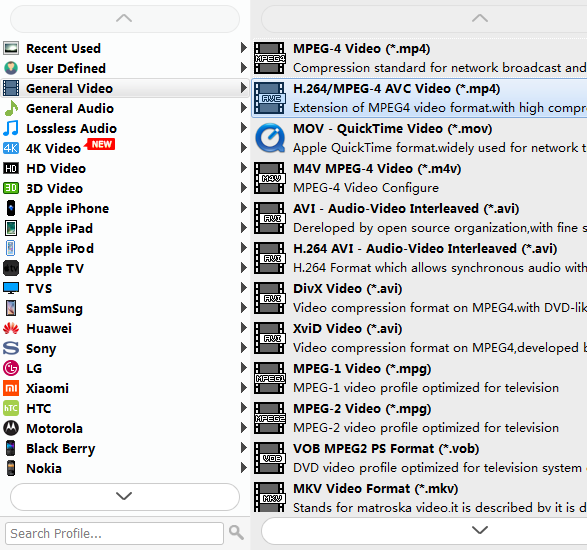
Task: Click the QuickTime MOV format icon
Action: click(x=270, y=138)
